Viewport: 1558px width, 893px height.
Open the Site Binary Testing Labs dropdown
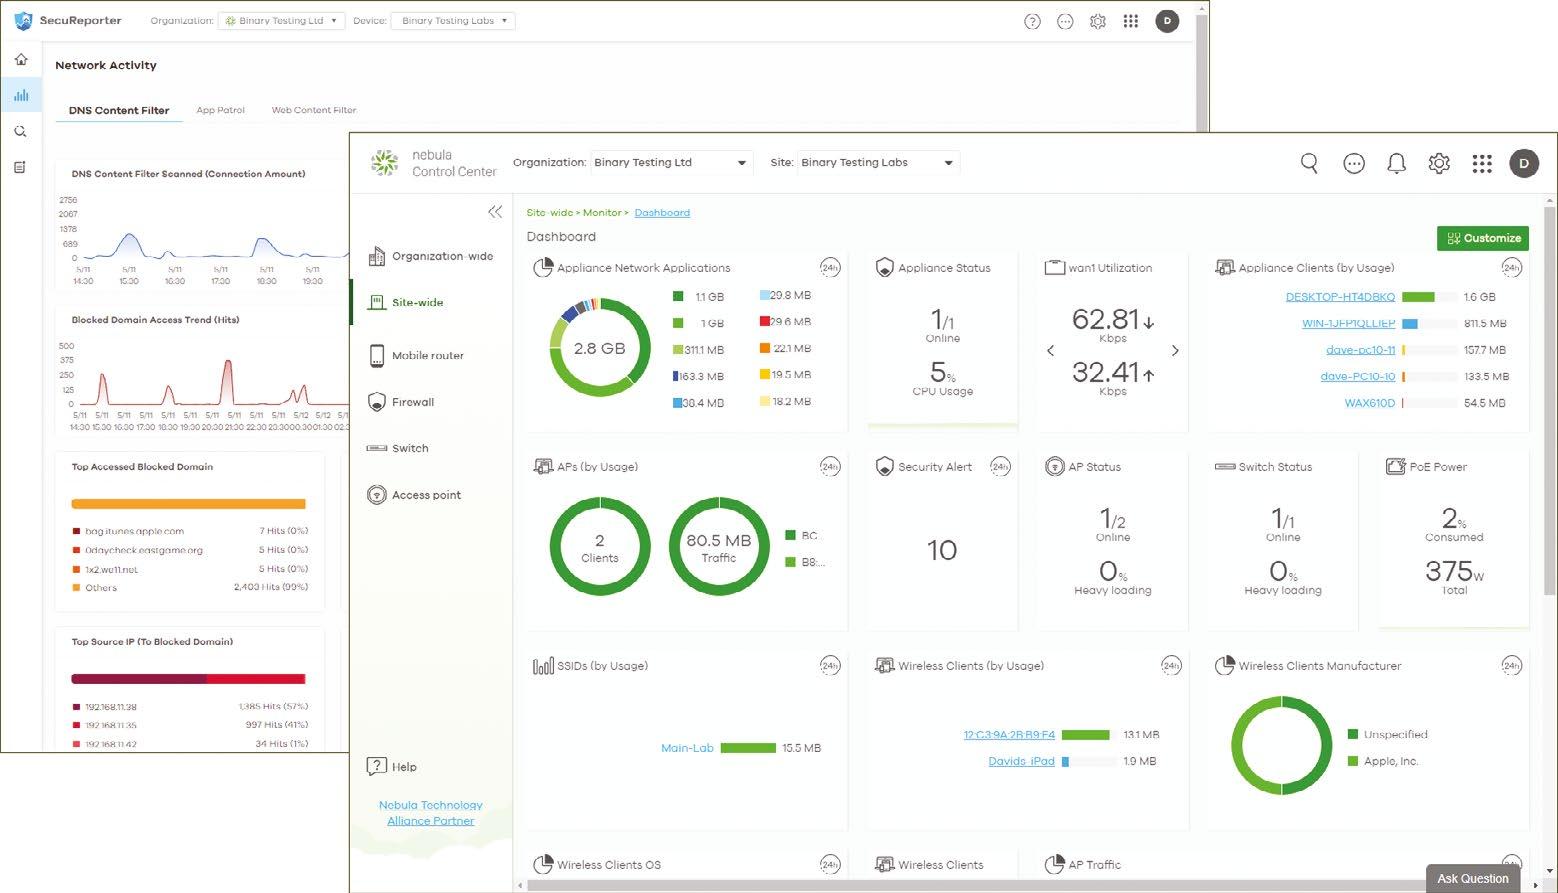coord(878,162)
